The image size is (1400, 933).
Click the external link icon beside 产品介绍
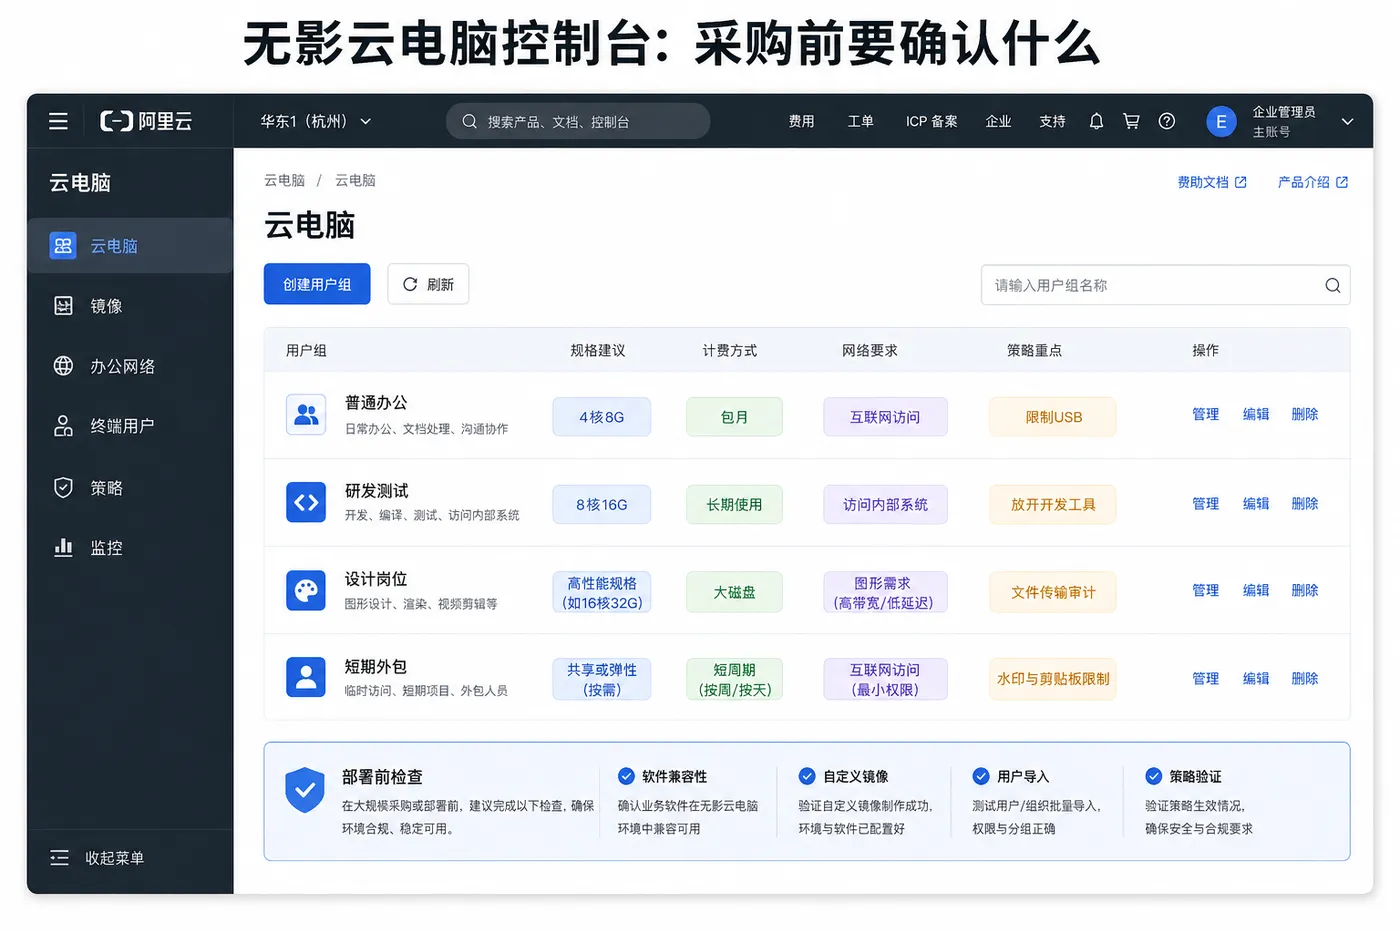[x=1342, y=182]
